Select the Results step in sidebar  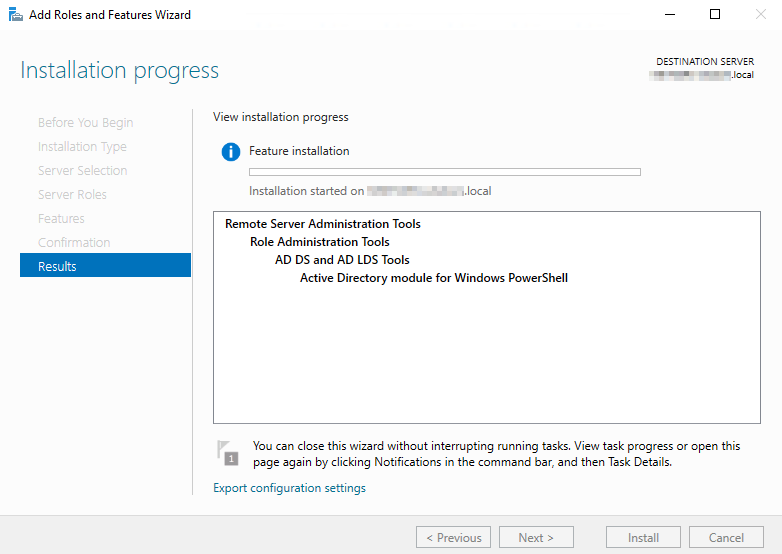pos(105,265)
